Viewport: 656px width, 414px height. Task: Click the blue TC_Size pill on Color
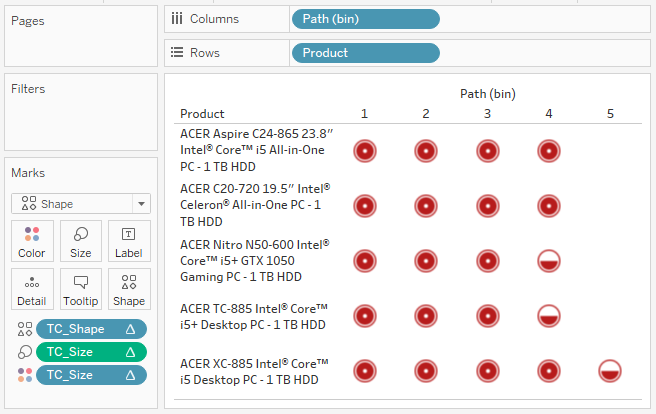[91, 375]
